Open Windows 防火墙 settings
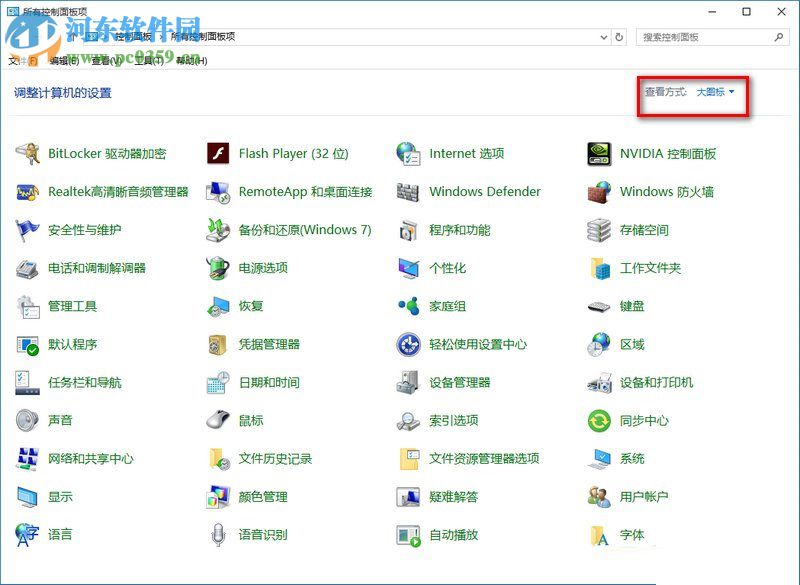The height and width of the screenshot is (585, 800). pos(664,191)
